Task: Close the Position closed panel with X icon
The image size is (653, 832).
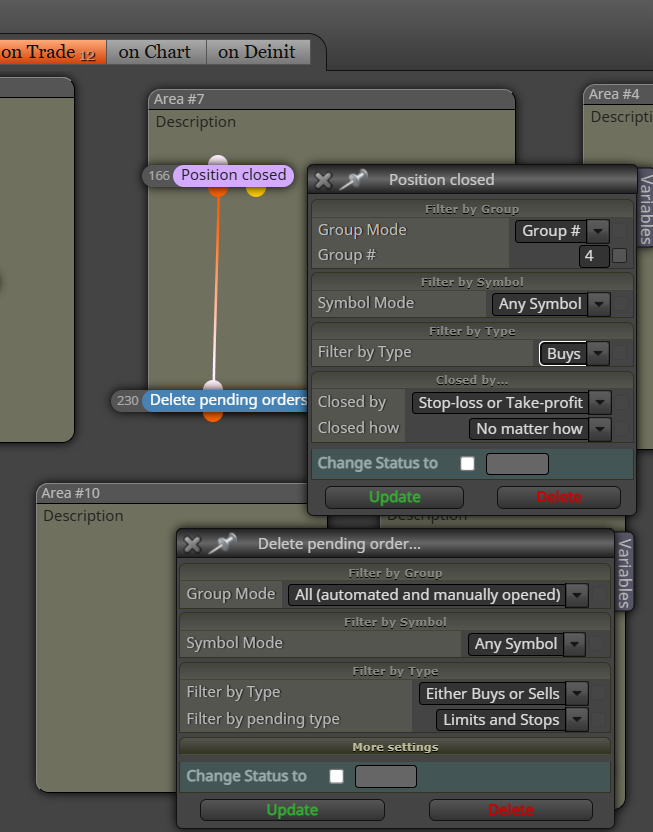Action: coord(324,181)
